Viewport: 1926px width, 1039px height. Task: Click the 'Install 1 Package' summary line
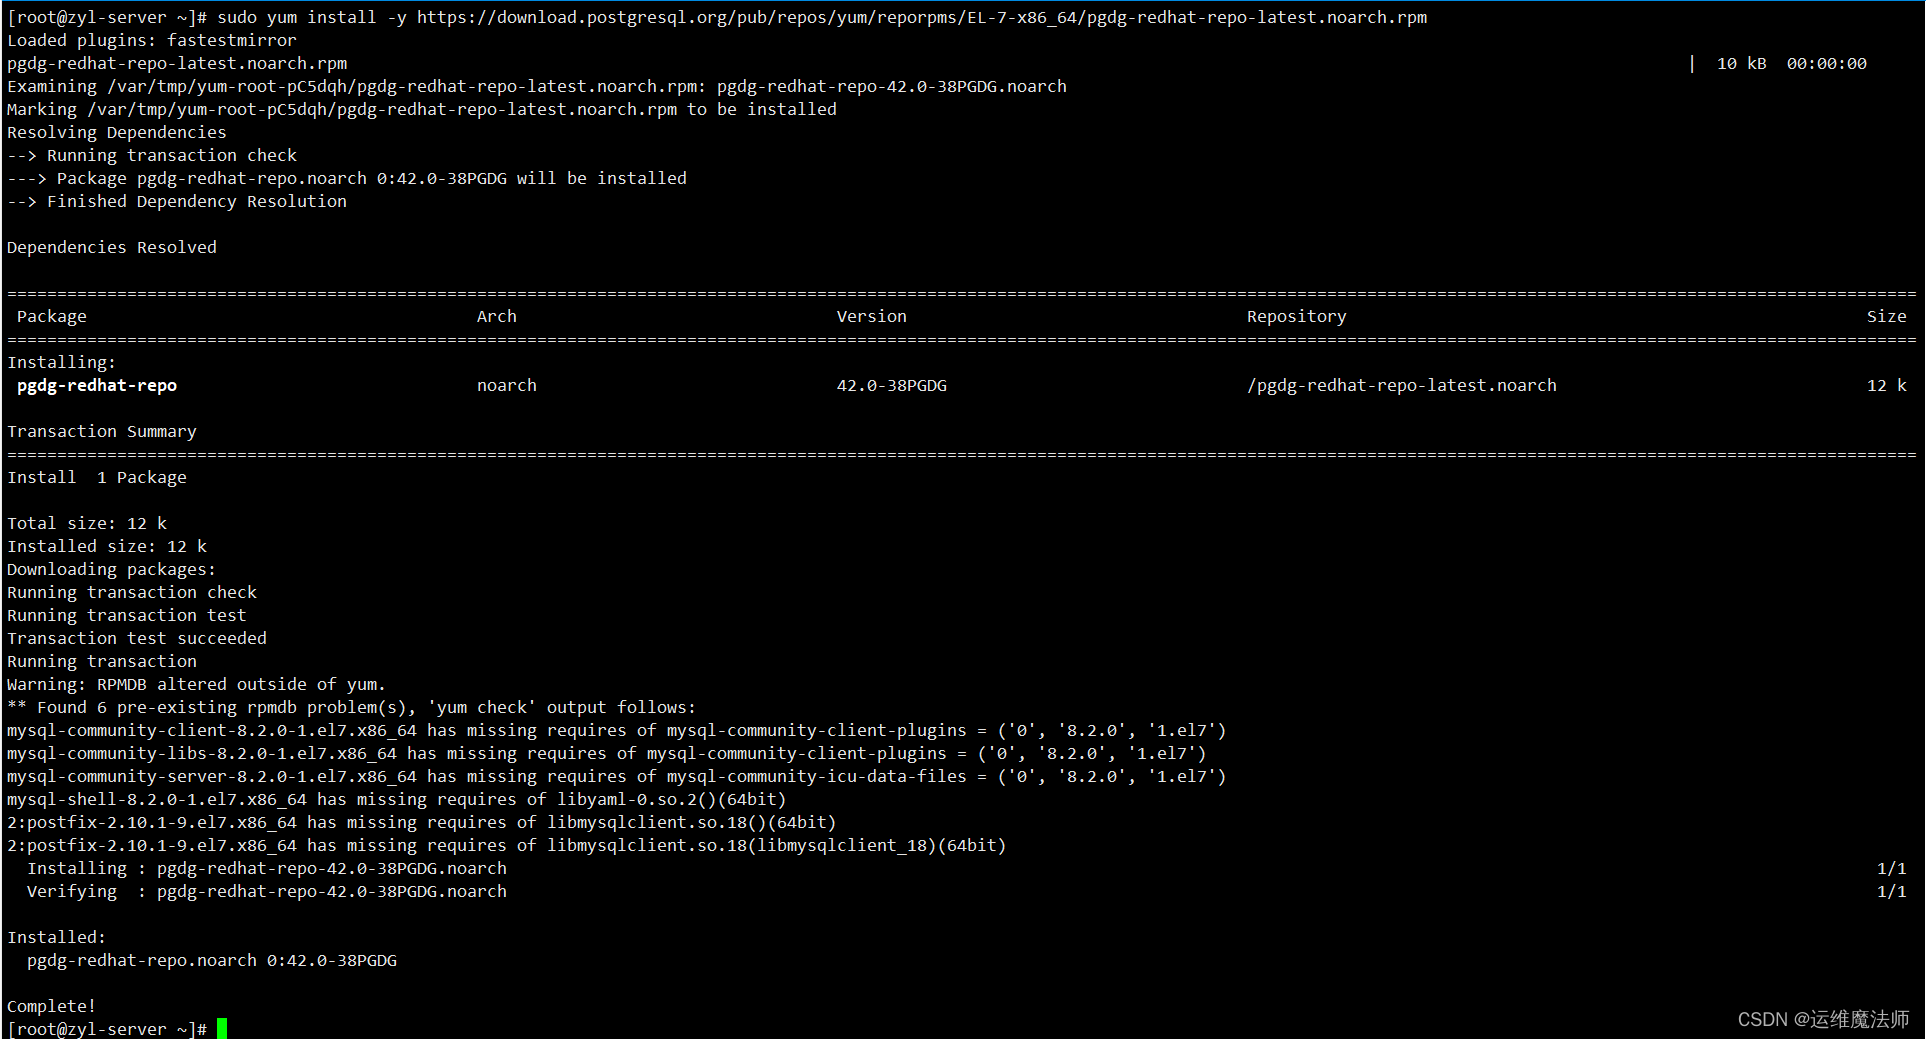pyautogui.click(x=97, y=477)
